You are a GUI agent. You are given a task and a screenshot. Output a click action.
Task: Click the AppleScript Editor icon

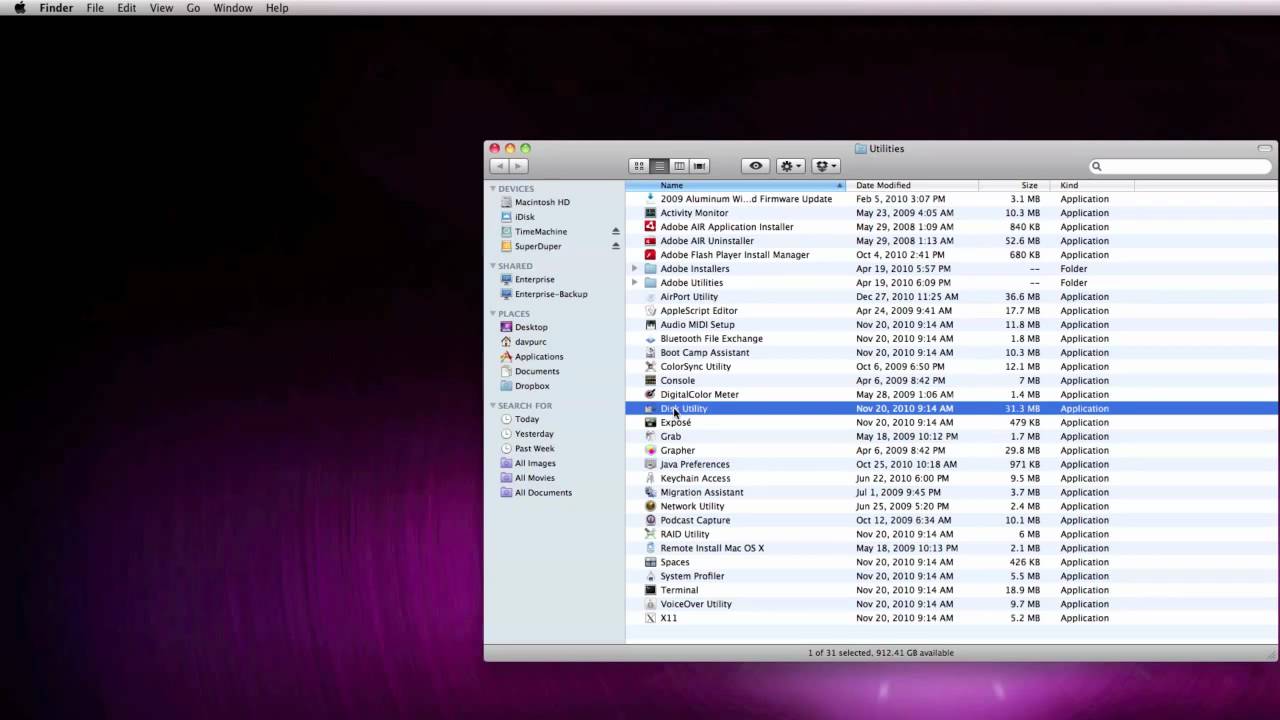coord(651,311)
